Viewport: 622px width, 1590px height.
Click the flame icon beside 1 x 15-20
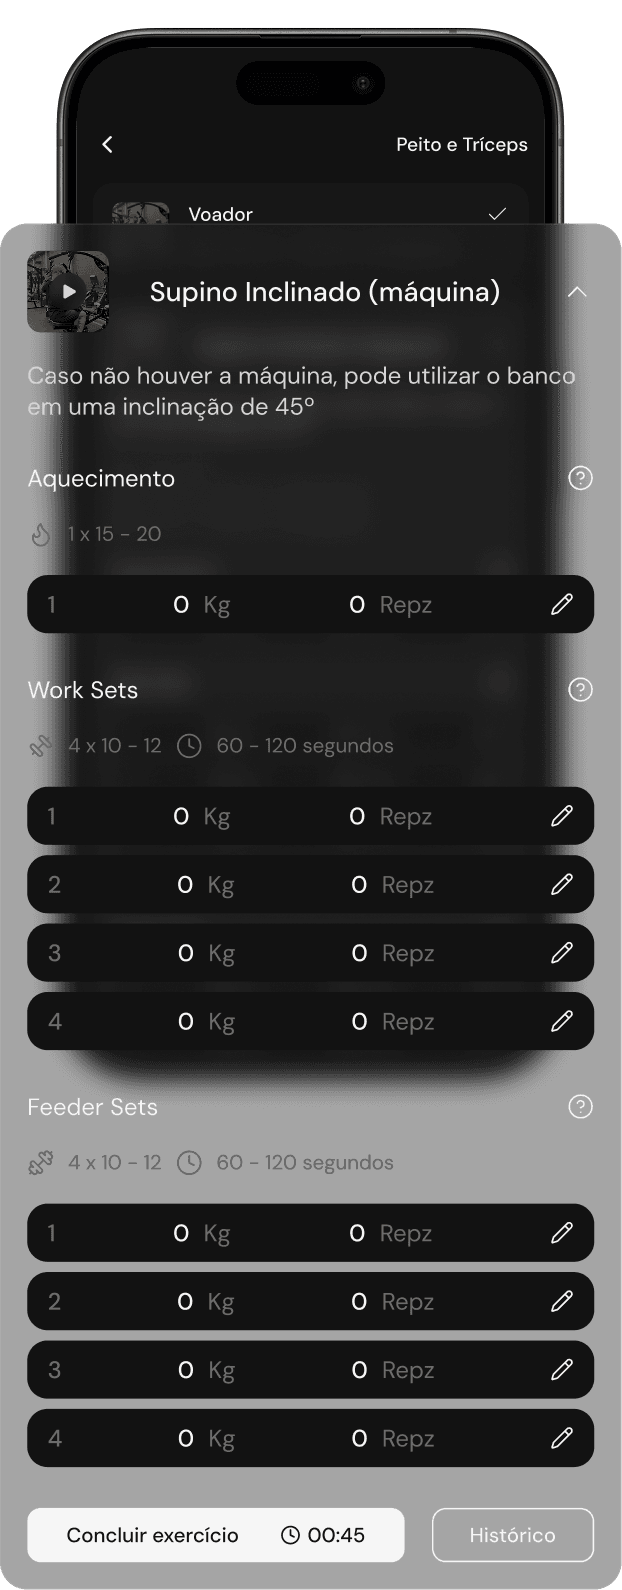(x=41, y=534)
